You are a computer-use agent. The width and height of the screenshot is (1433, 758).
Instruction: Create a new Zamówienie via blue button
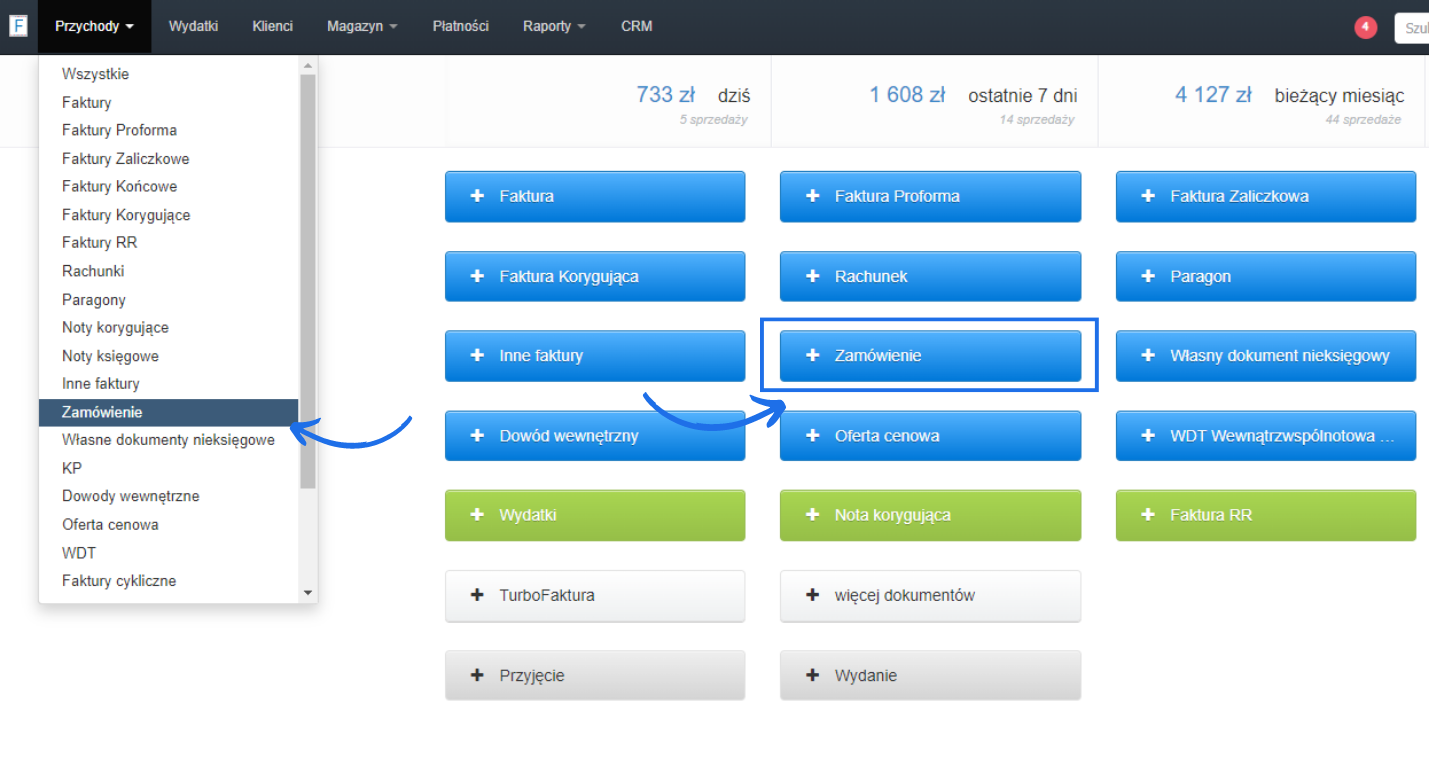click(930, 355)
